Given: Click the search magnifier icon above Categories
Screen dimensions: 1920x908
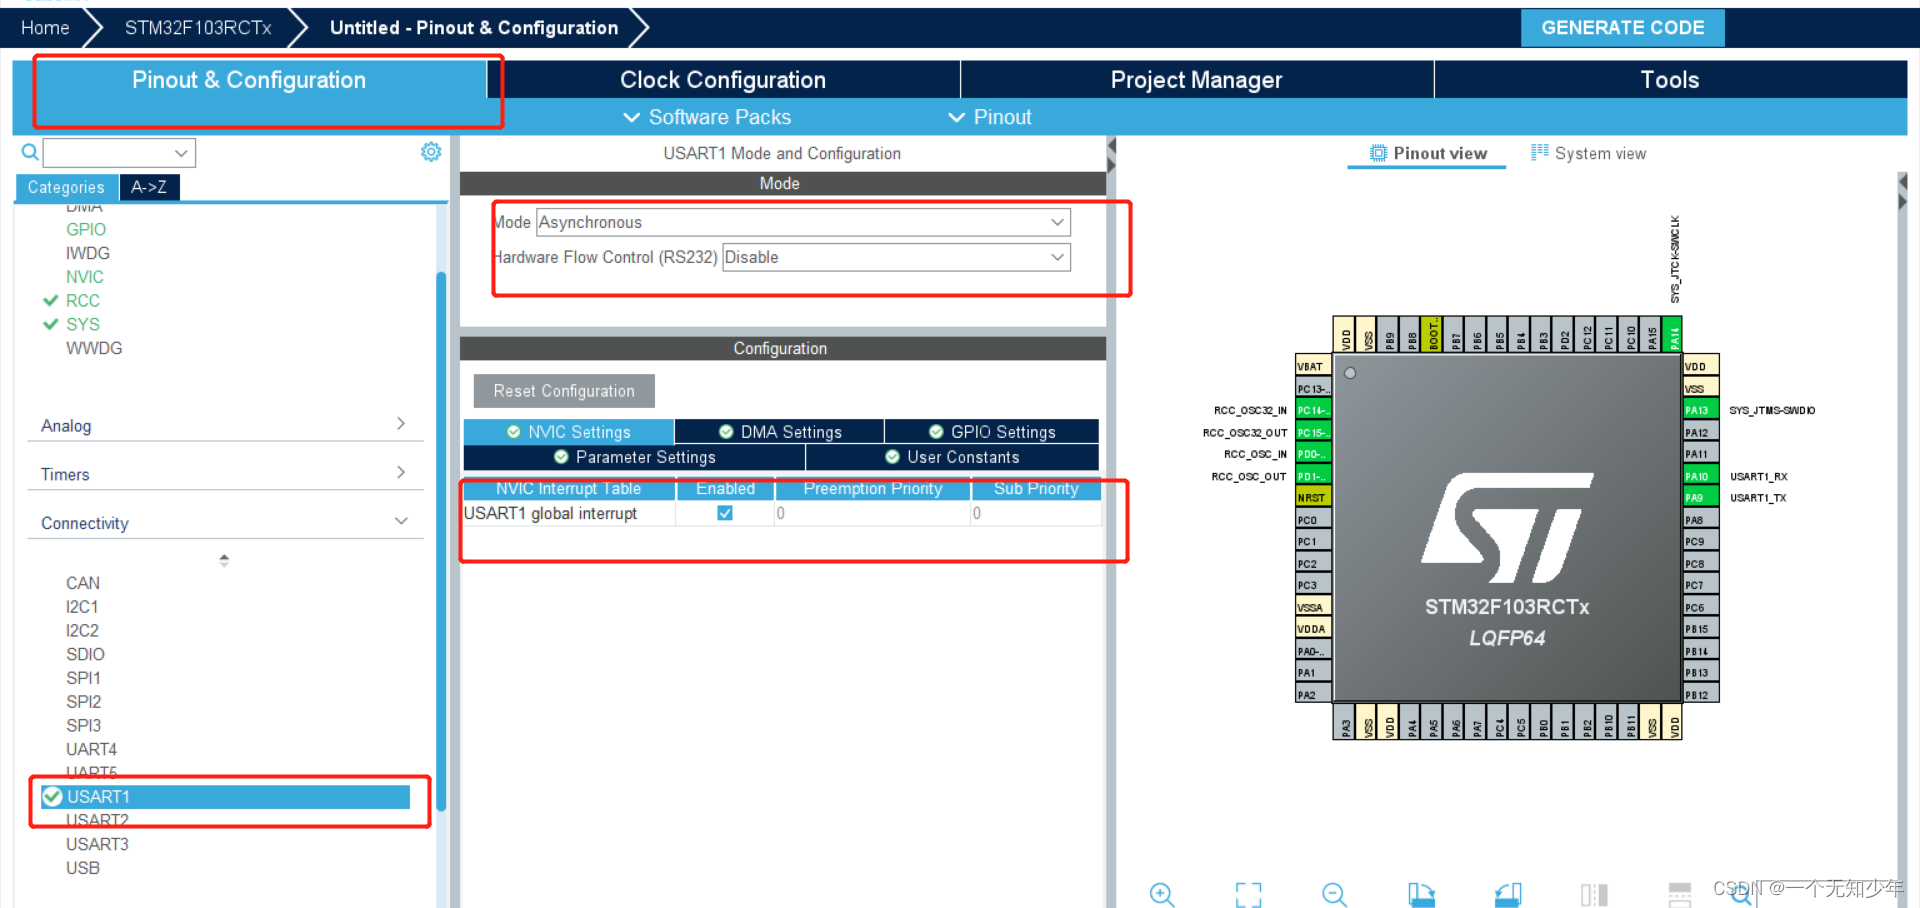Looking at the screenshot, I should (30, 152).
